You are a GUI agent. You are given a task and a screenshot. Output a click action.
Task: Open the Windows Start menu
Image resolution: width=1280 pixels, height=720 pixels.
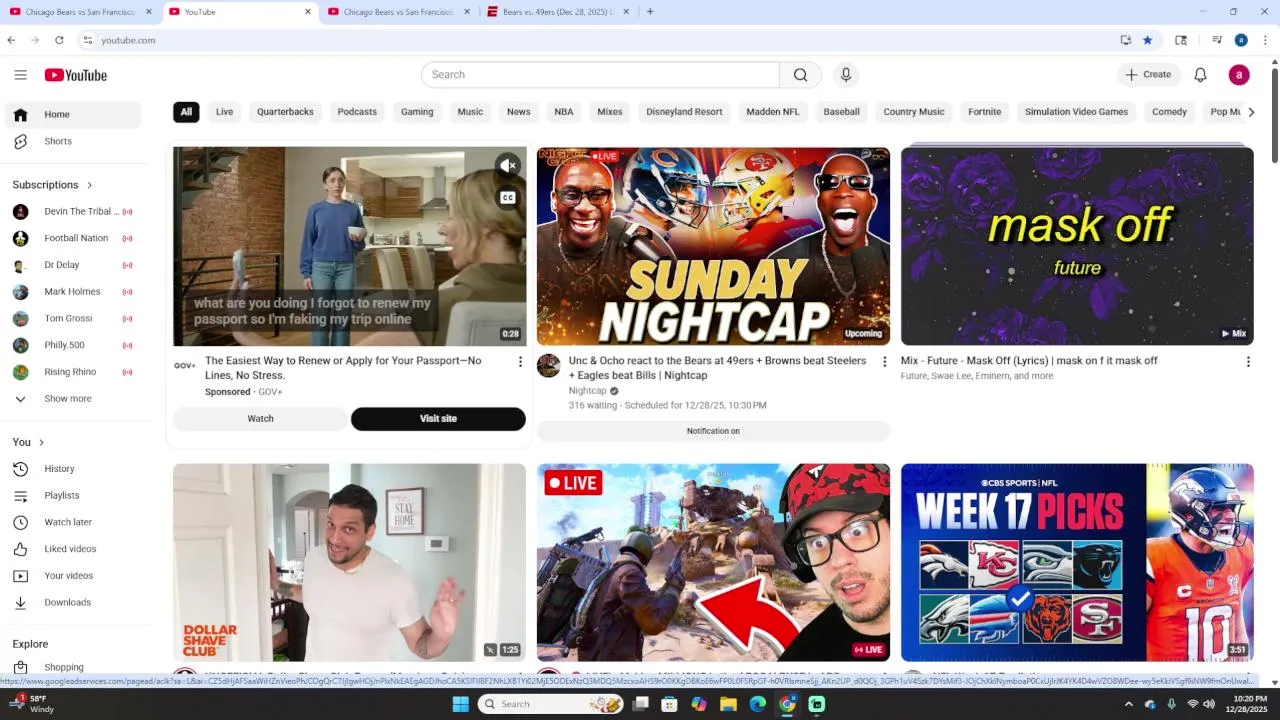[x=461, y=704]
